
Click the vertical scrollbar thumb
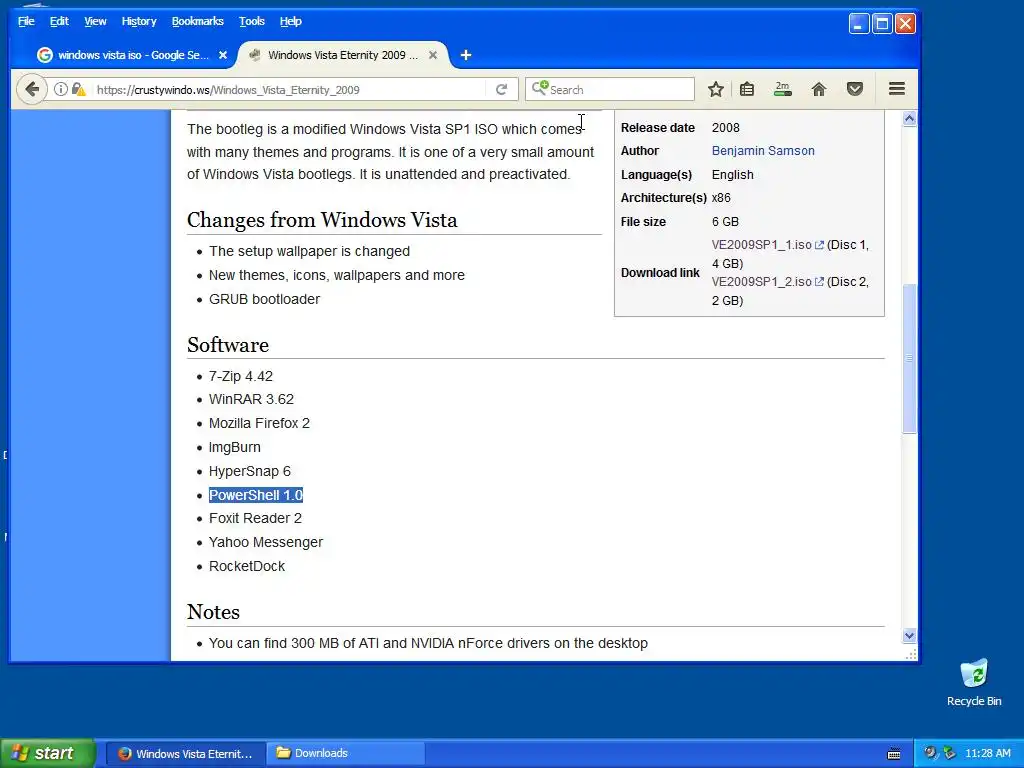tap(909, 358)
